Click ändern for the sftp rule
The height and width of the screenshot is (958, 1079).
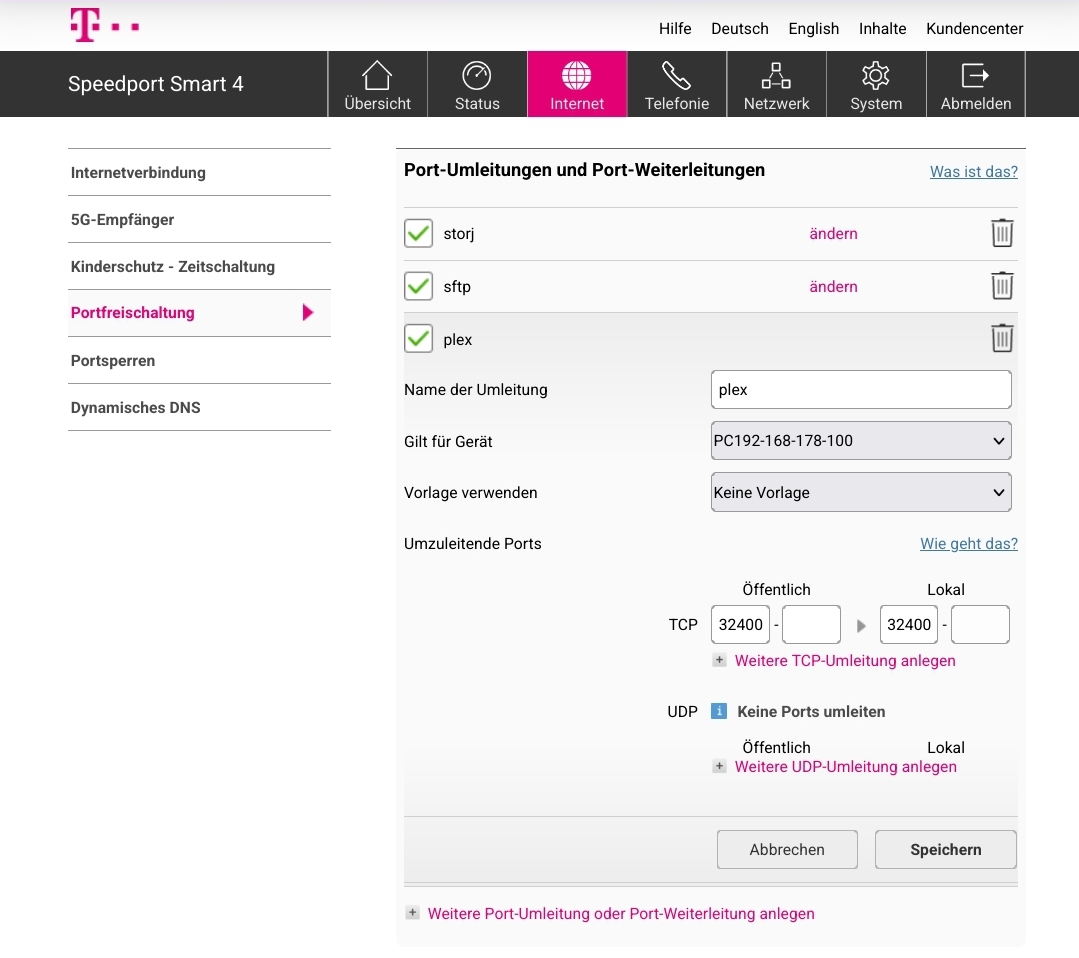[x=833, y=286]
